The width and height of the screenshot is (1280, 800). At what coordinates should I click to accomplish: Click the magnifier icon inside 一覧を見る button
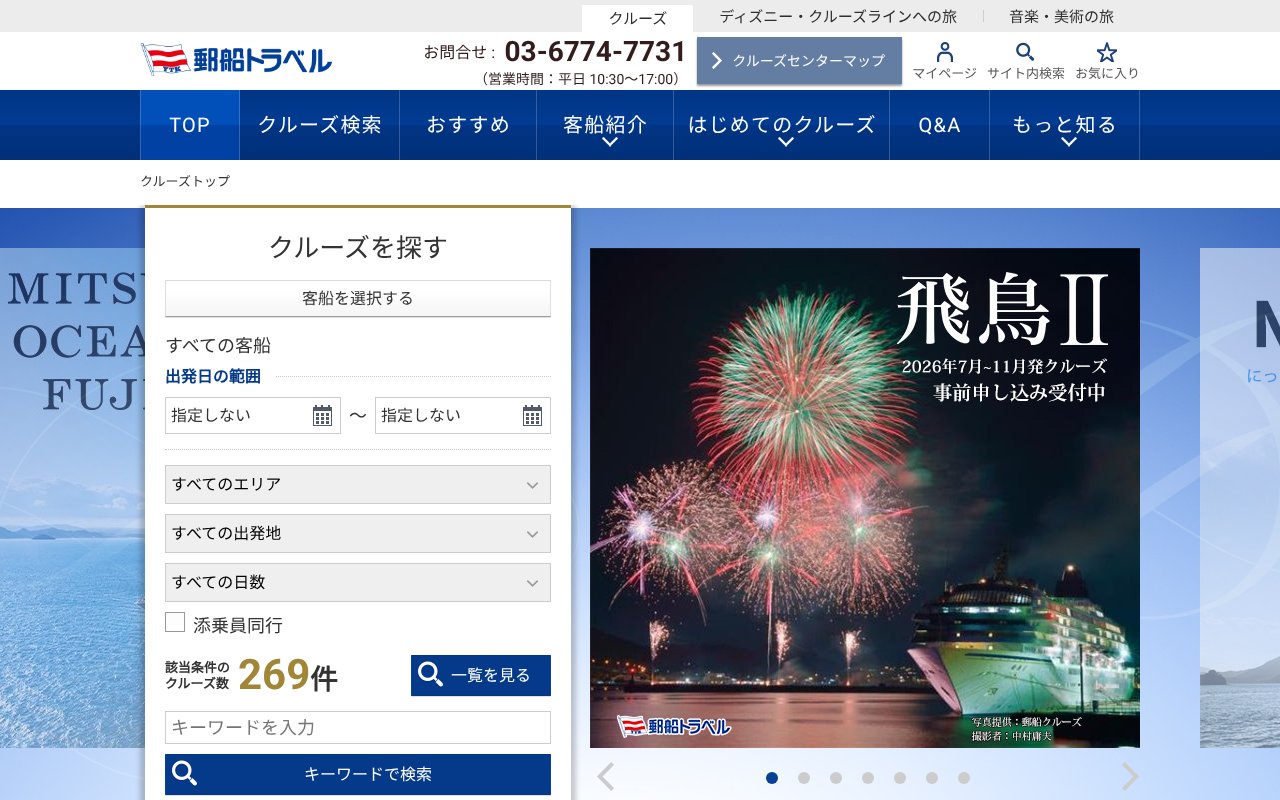[431, 675]
